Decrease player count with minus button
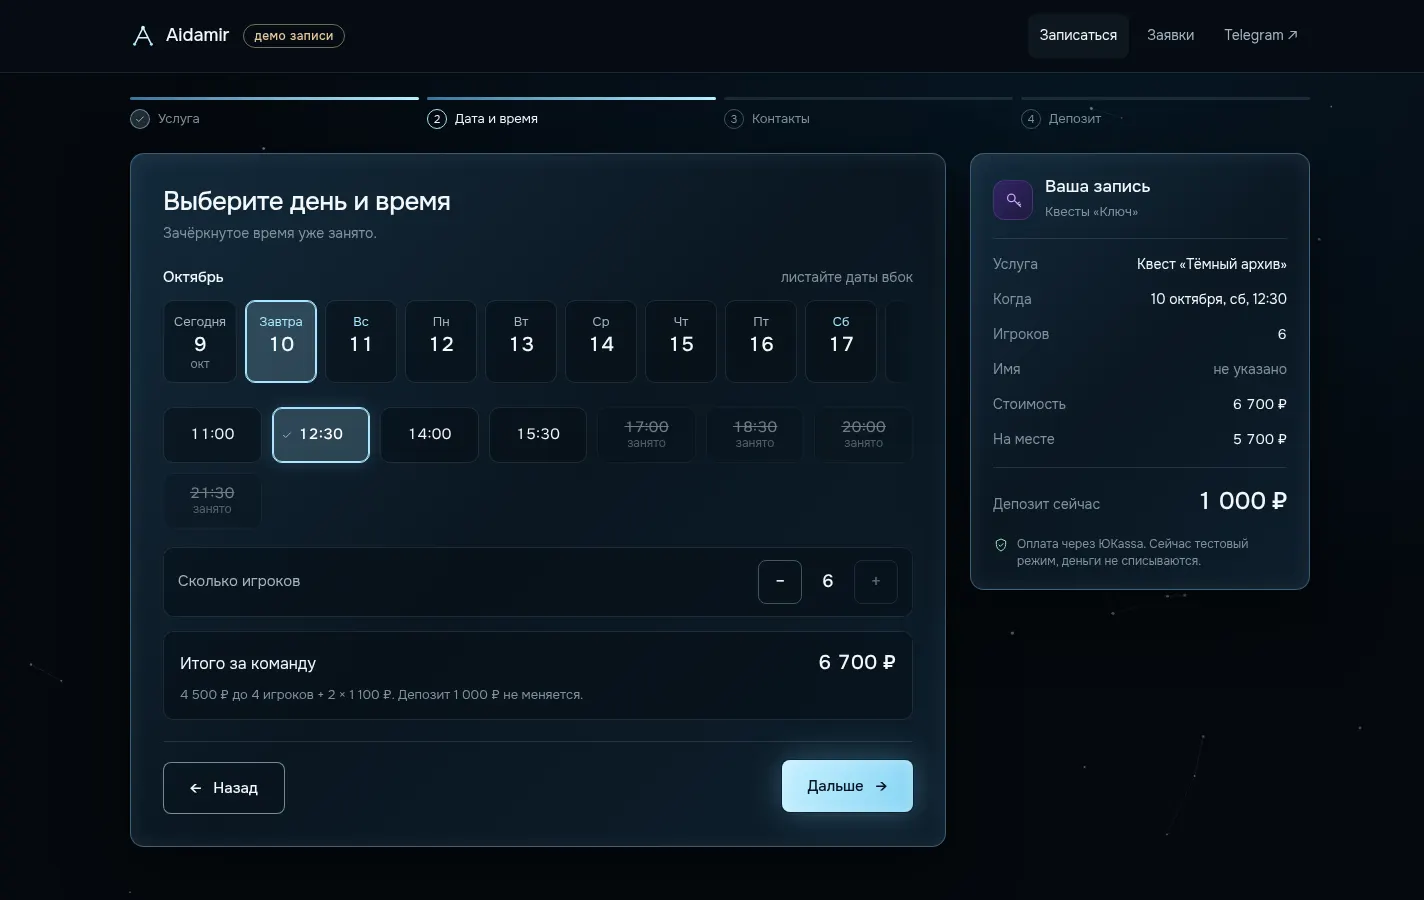The image size is (1424, 900). pos(780,582)
